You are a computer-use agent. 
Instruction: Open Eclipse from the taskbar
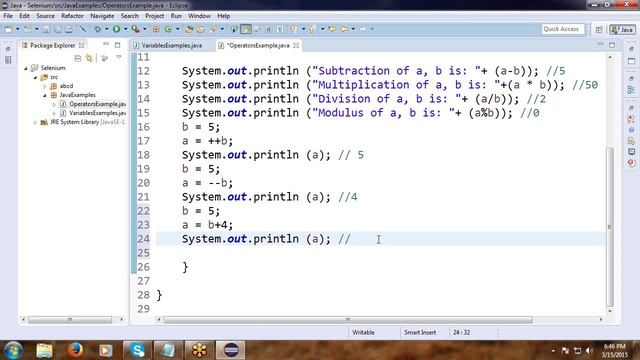click(230, 350)
